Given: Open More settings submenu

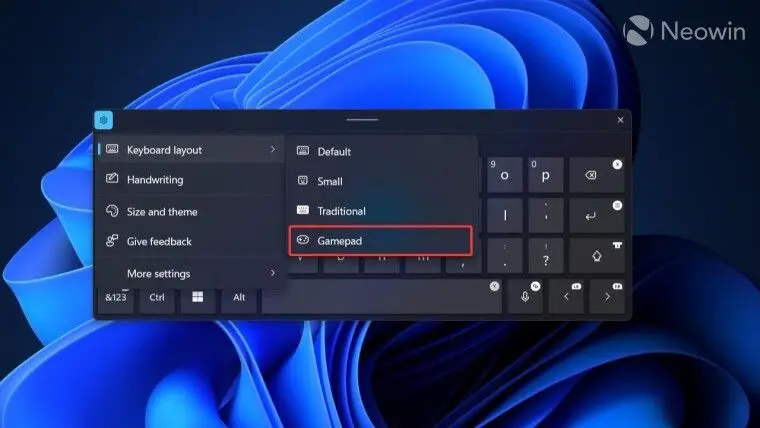Looking at the screenshot, I should tap(190, 273).
